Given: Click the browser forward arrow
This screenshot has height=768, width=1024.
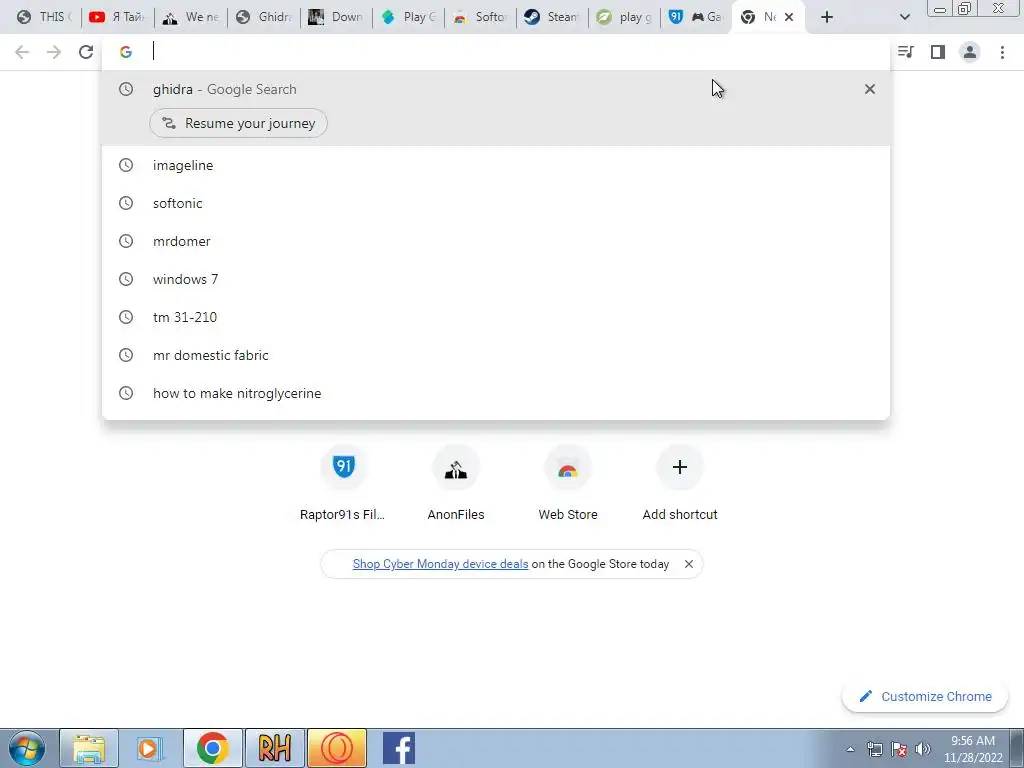Looking at the screenshot, I should [54, 52].
